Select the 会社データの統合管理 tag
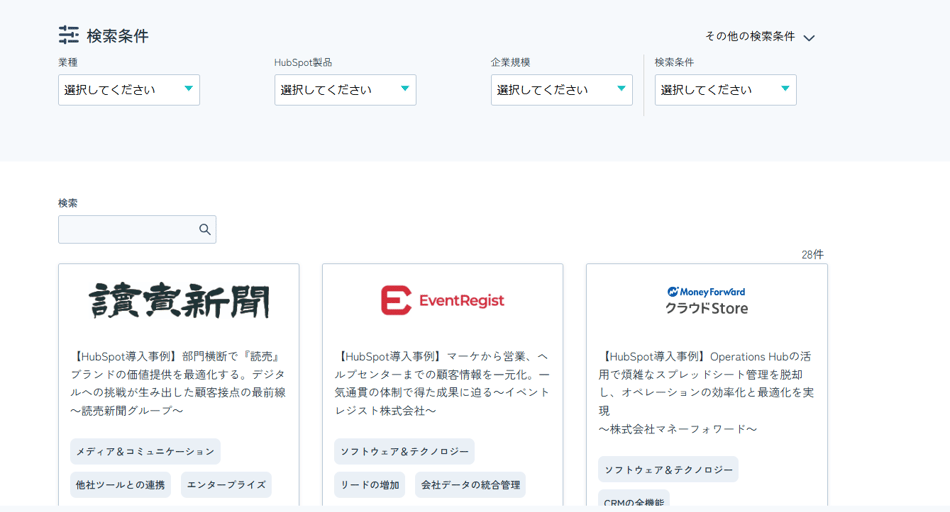The image size is (950, 512). pos(470,485)
